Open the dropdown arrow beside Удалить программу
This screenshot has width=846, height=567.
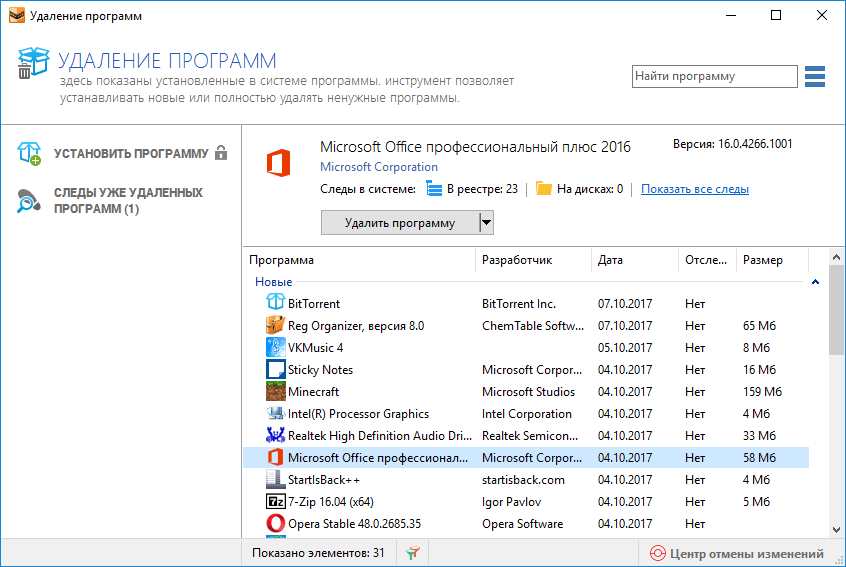point(487,222)
